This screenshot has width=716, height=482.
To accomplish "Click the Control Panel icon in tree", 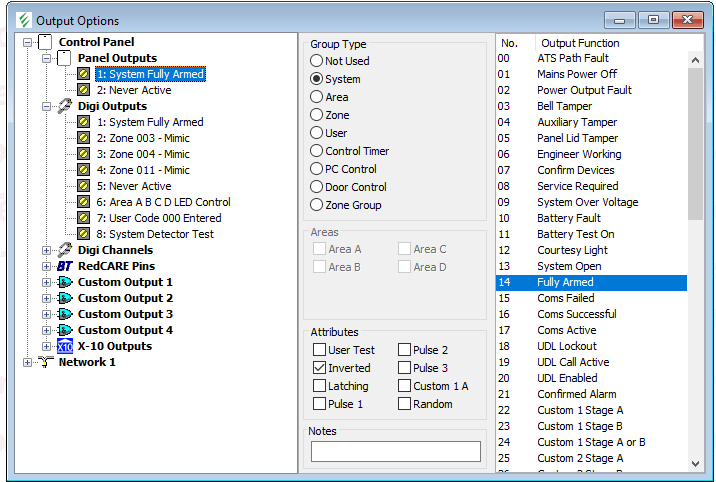I will coord(45,42).
